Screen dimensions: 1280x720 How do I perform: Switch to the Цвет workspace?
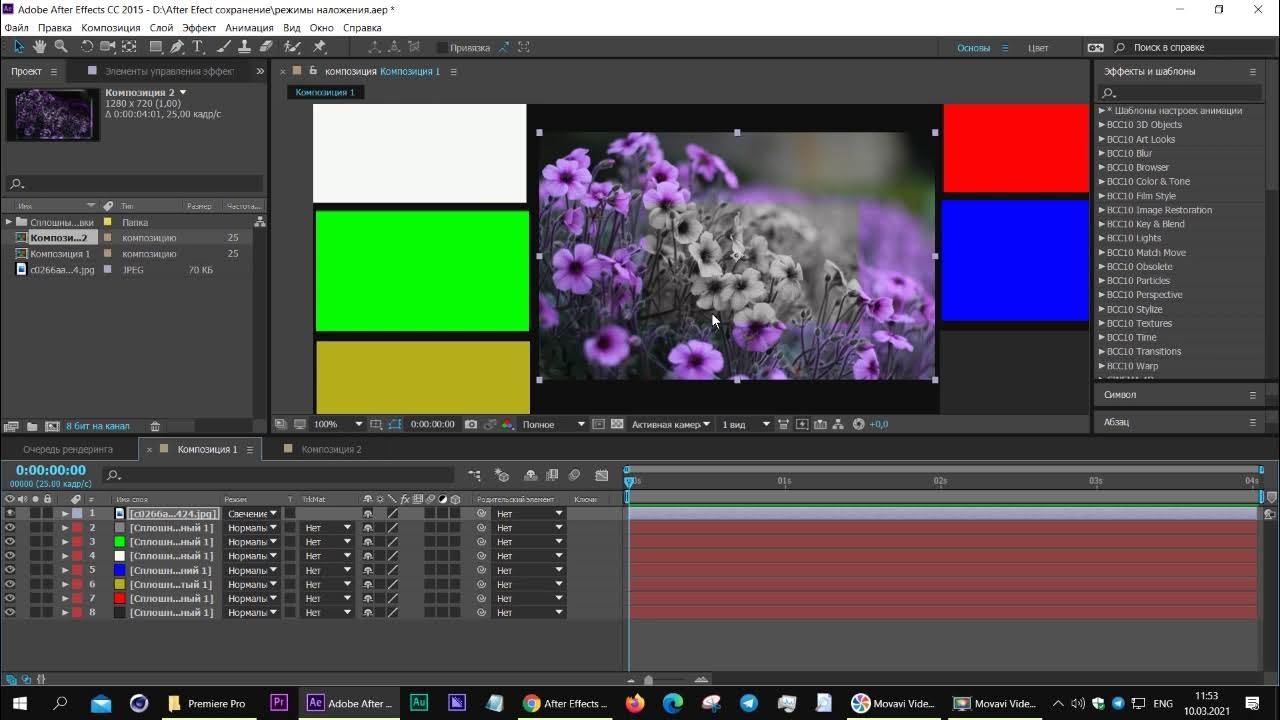(1038, 47)
